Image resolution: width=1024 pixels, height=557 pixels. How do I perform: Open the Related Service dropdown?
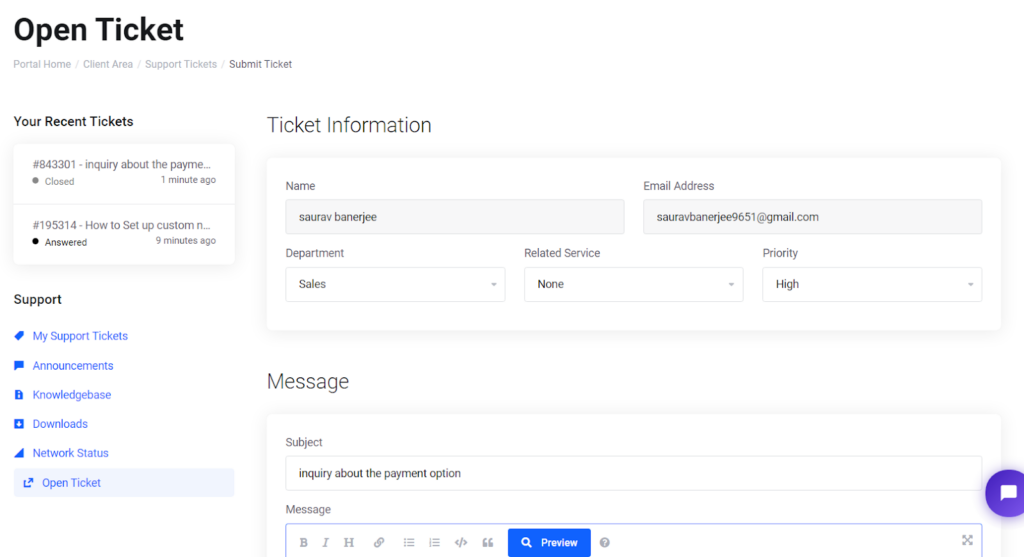(633, 284)
